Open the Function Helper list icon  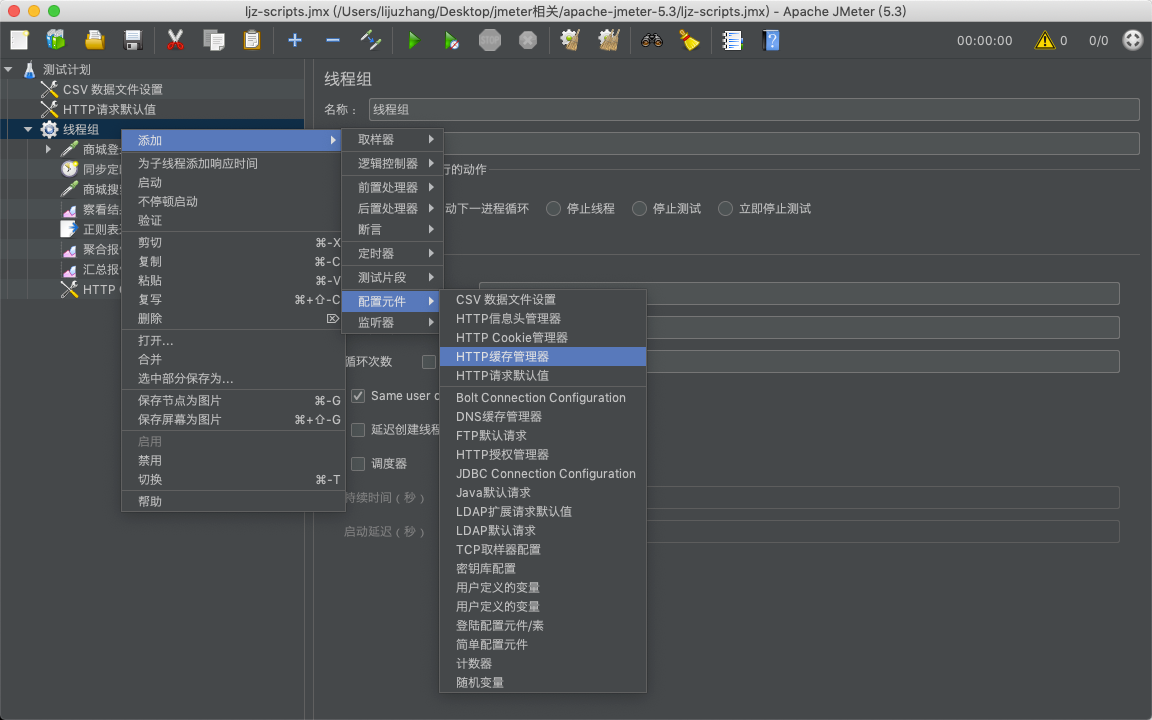(x=732, y=40)
